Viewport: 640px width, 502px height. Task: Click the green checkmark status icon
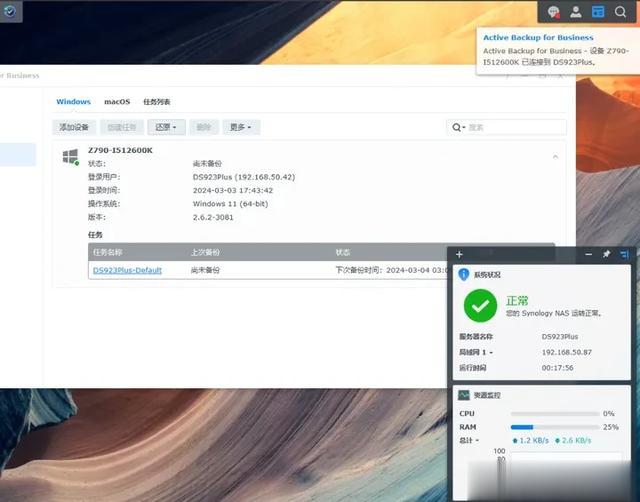coord(480,305)
